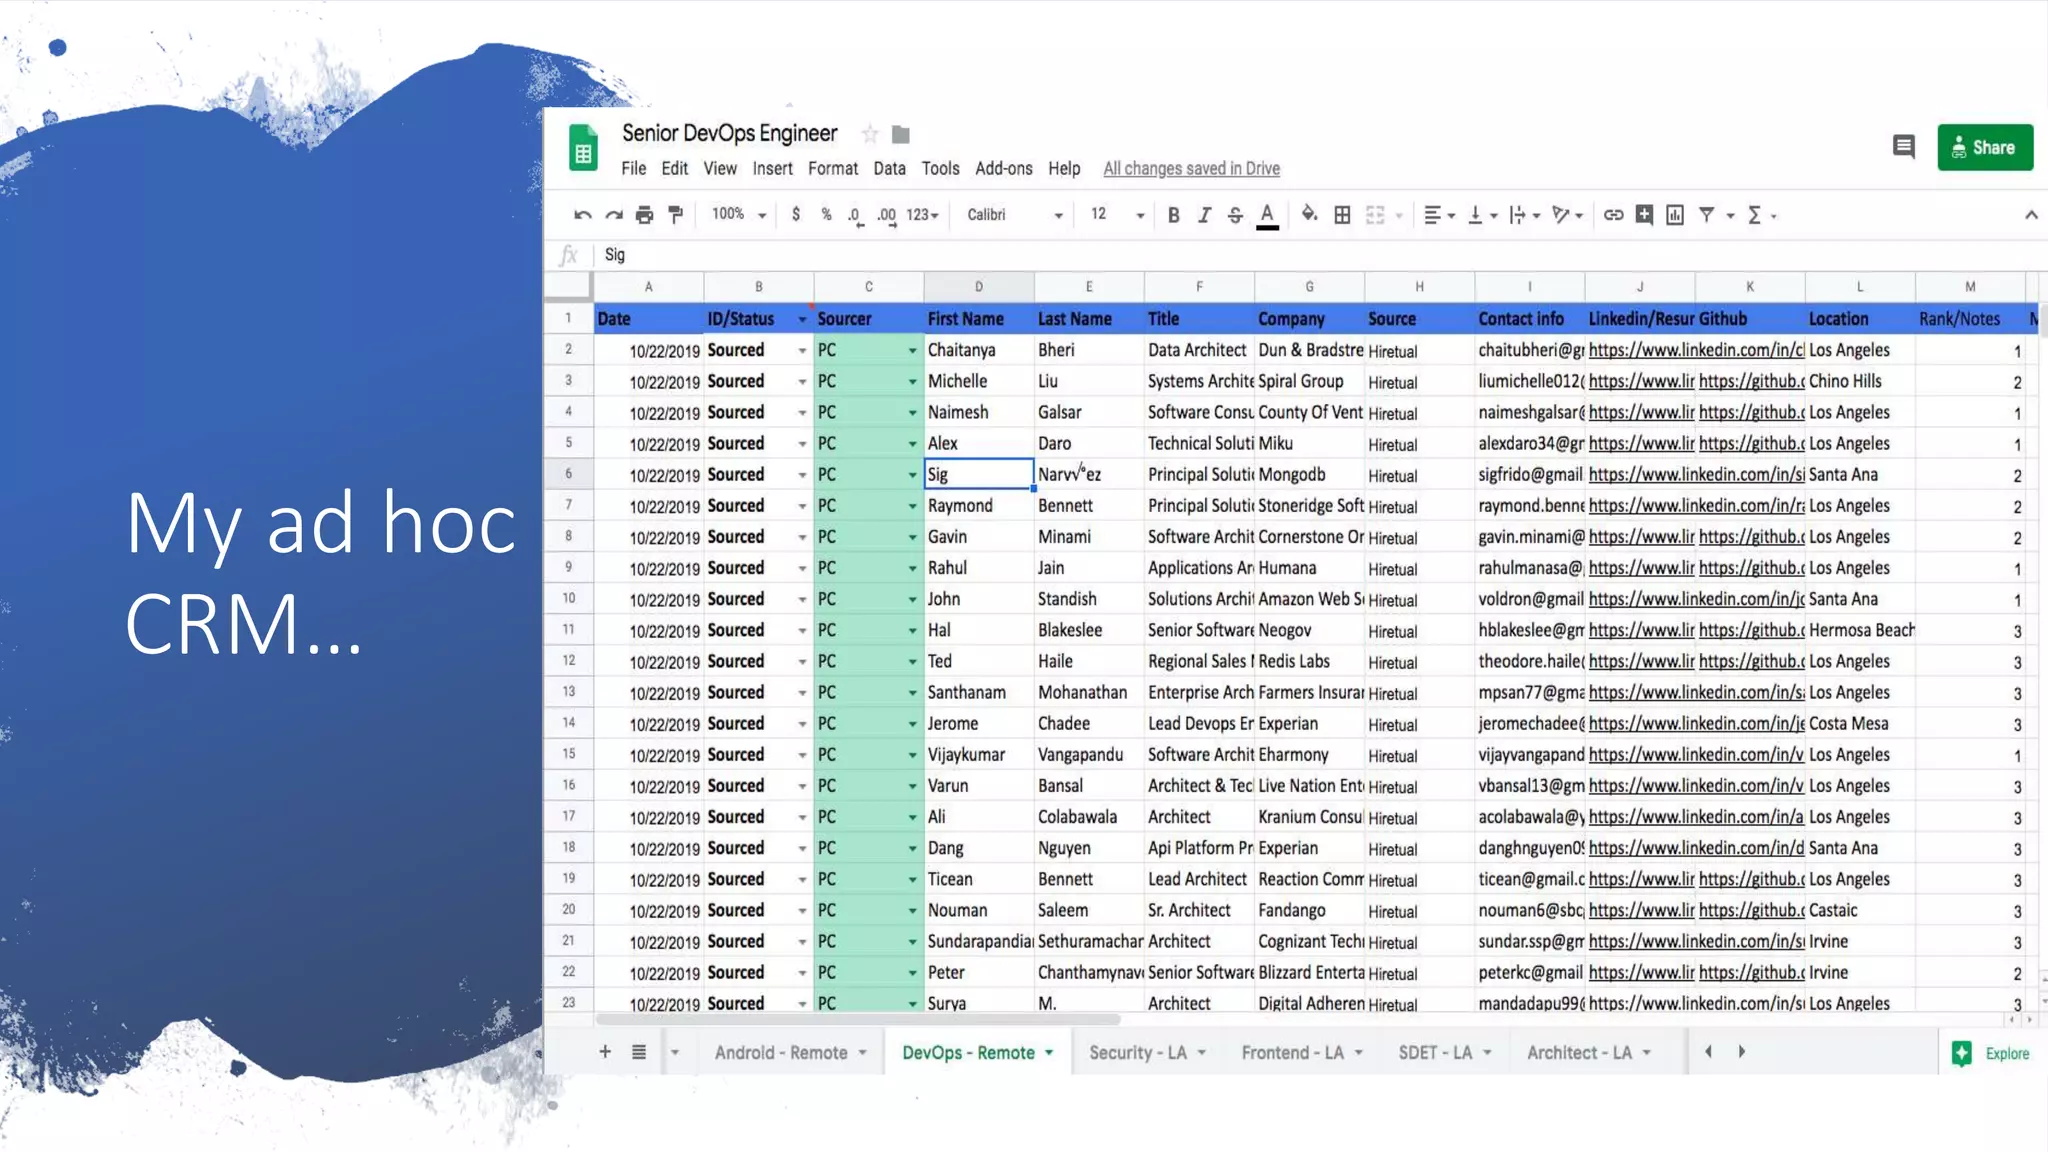Toggle Strikethrough formatting
The height and width of the screenshot is (1152, 2048).
coord(1235,215)
